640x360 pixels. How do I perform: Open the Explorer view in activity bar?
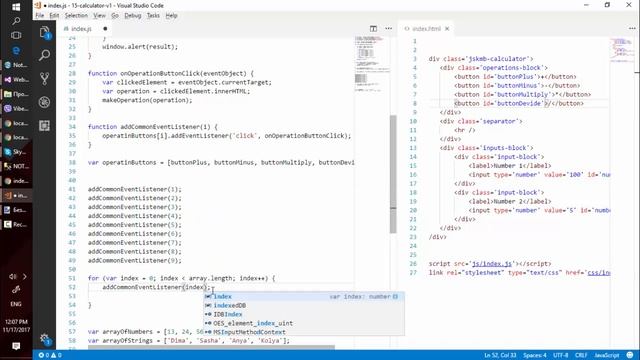44,32
